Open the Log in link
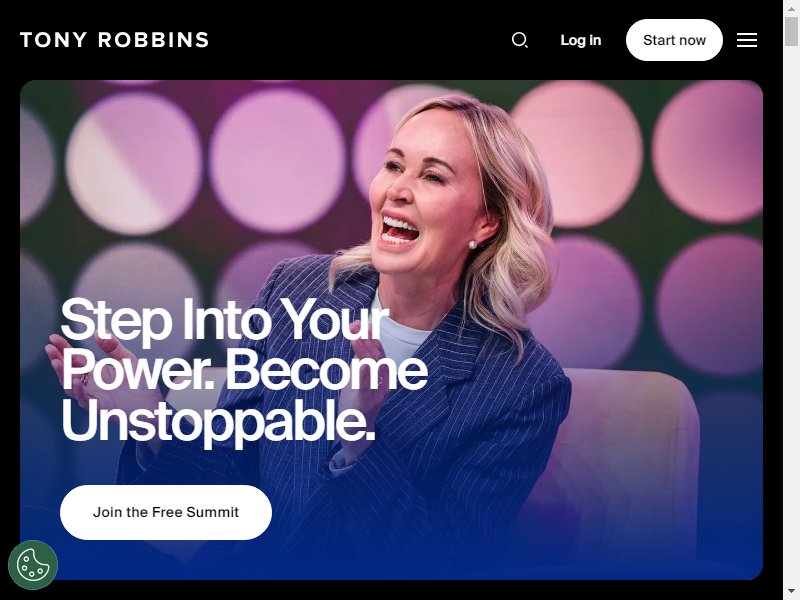Viewport: 800px width, 600px height. pyautogui.click(x=581, y=40)
